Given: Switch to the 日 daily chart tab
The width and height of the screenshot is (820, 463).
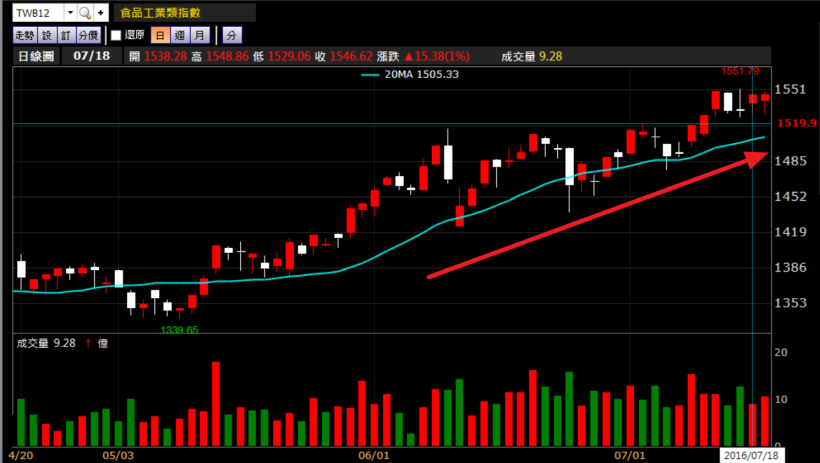Looking at the screenshot, I should tap(160, 36).
